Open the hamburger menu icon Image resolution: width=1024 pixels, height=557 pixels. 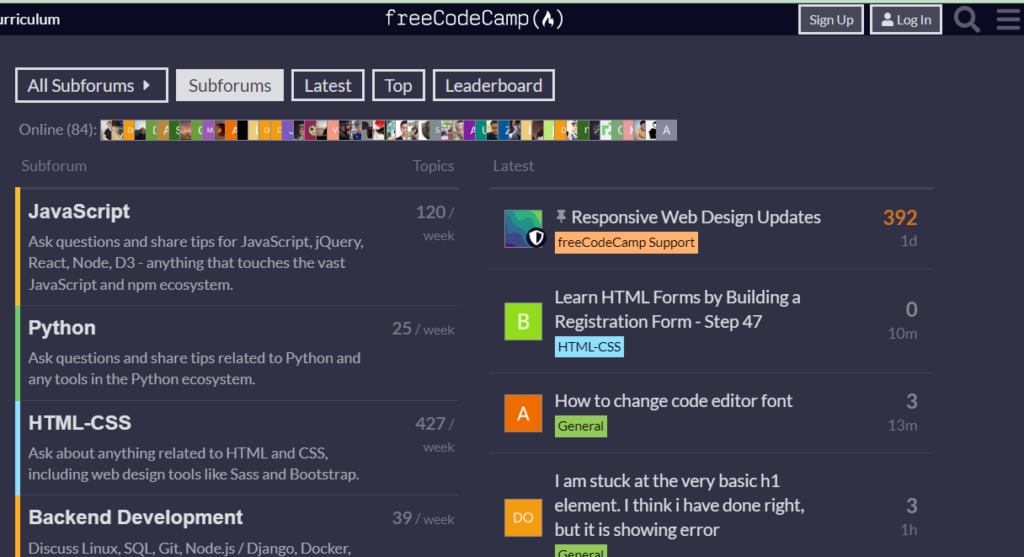pyautogui.click(x=1009, y=20)
